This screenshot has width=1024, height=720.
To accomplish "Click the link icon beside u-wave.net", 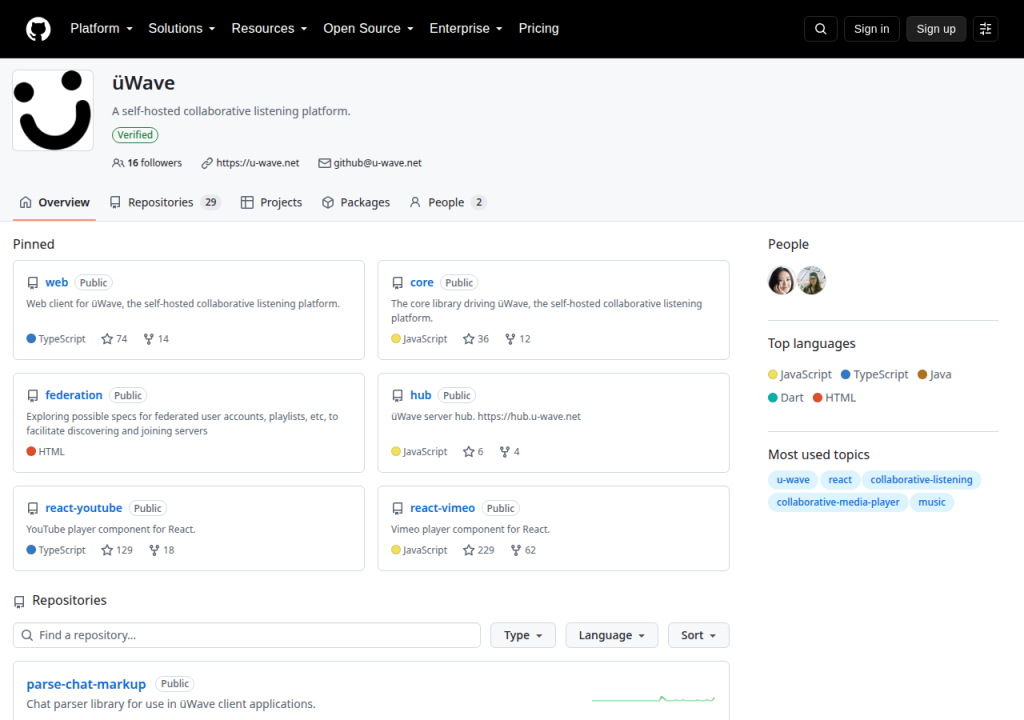I will click(x=207, y=163).
